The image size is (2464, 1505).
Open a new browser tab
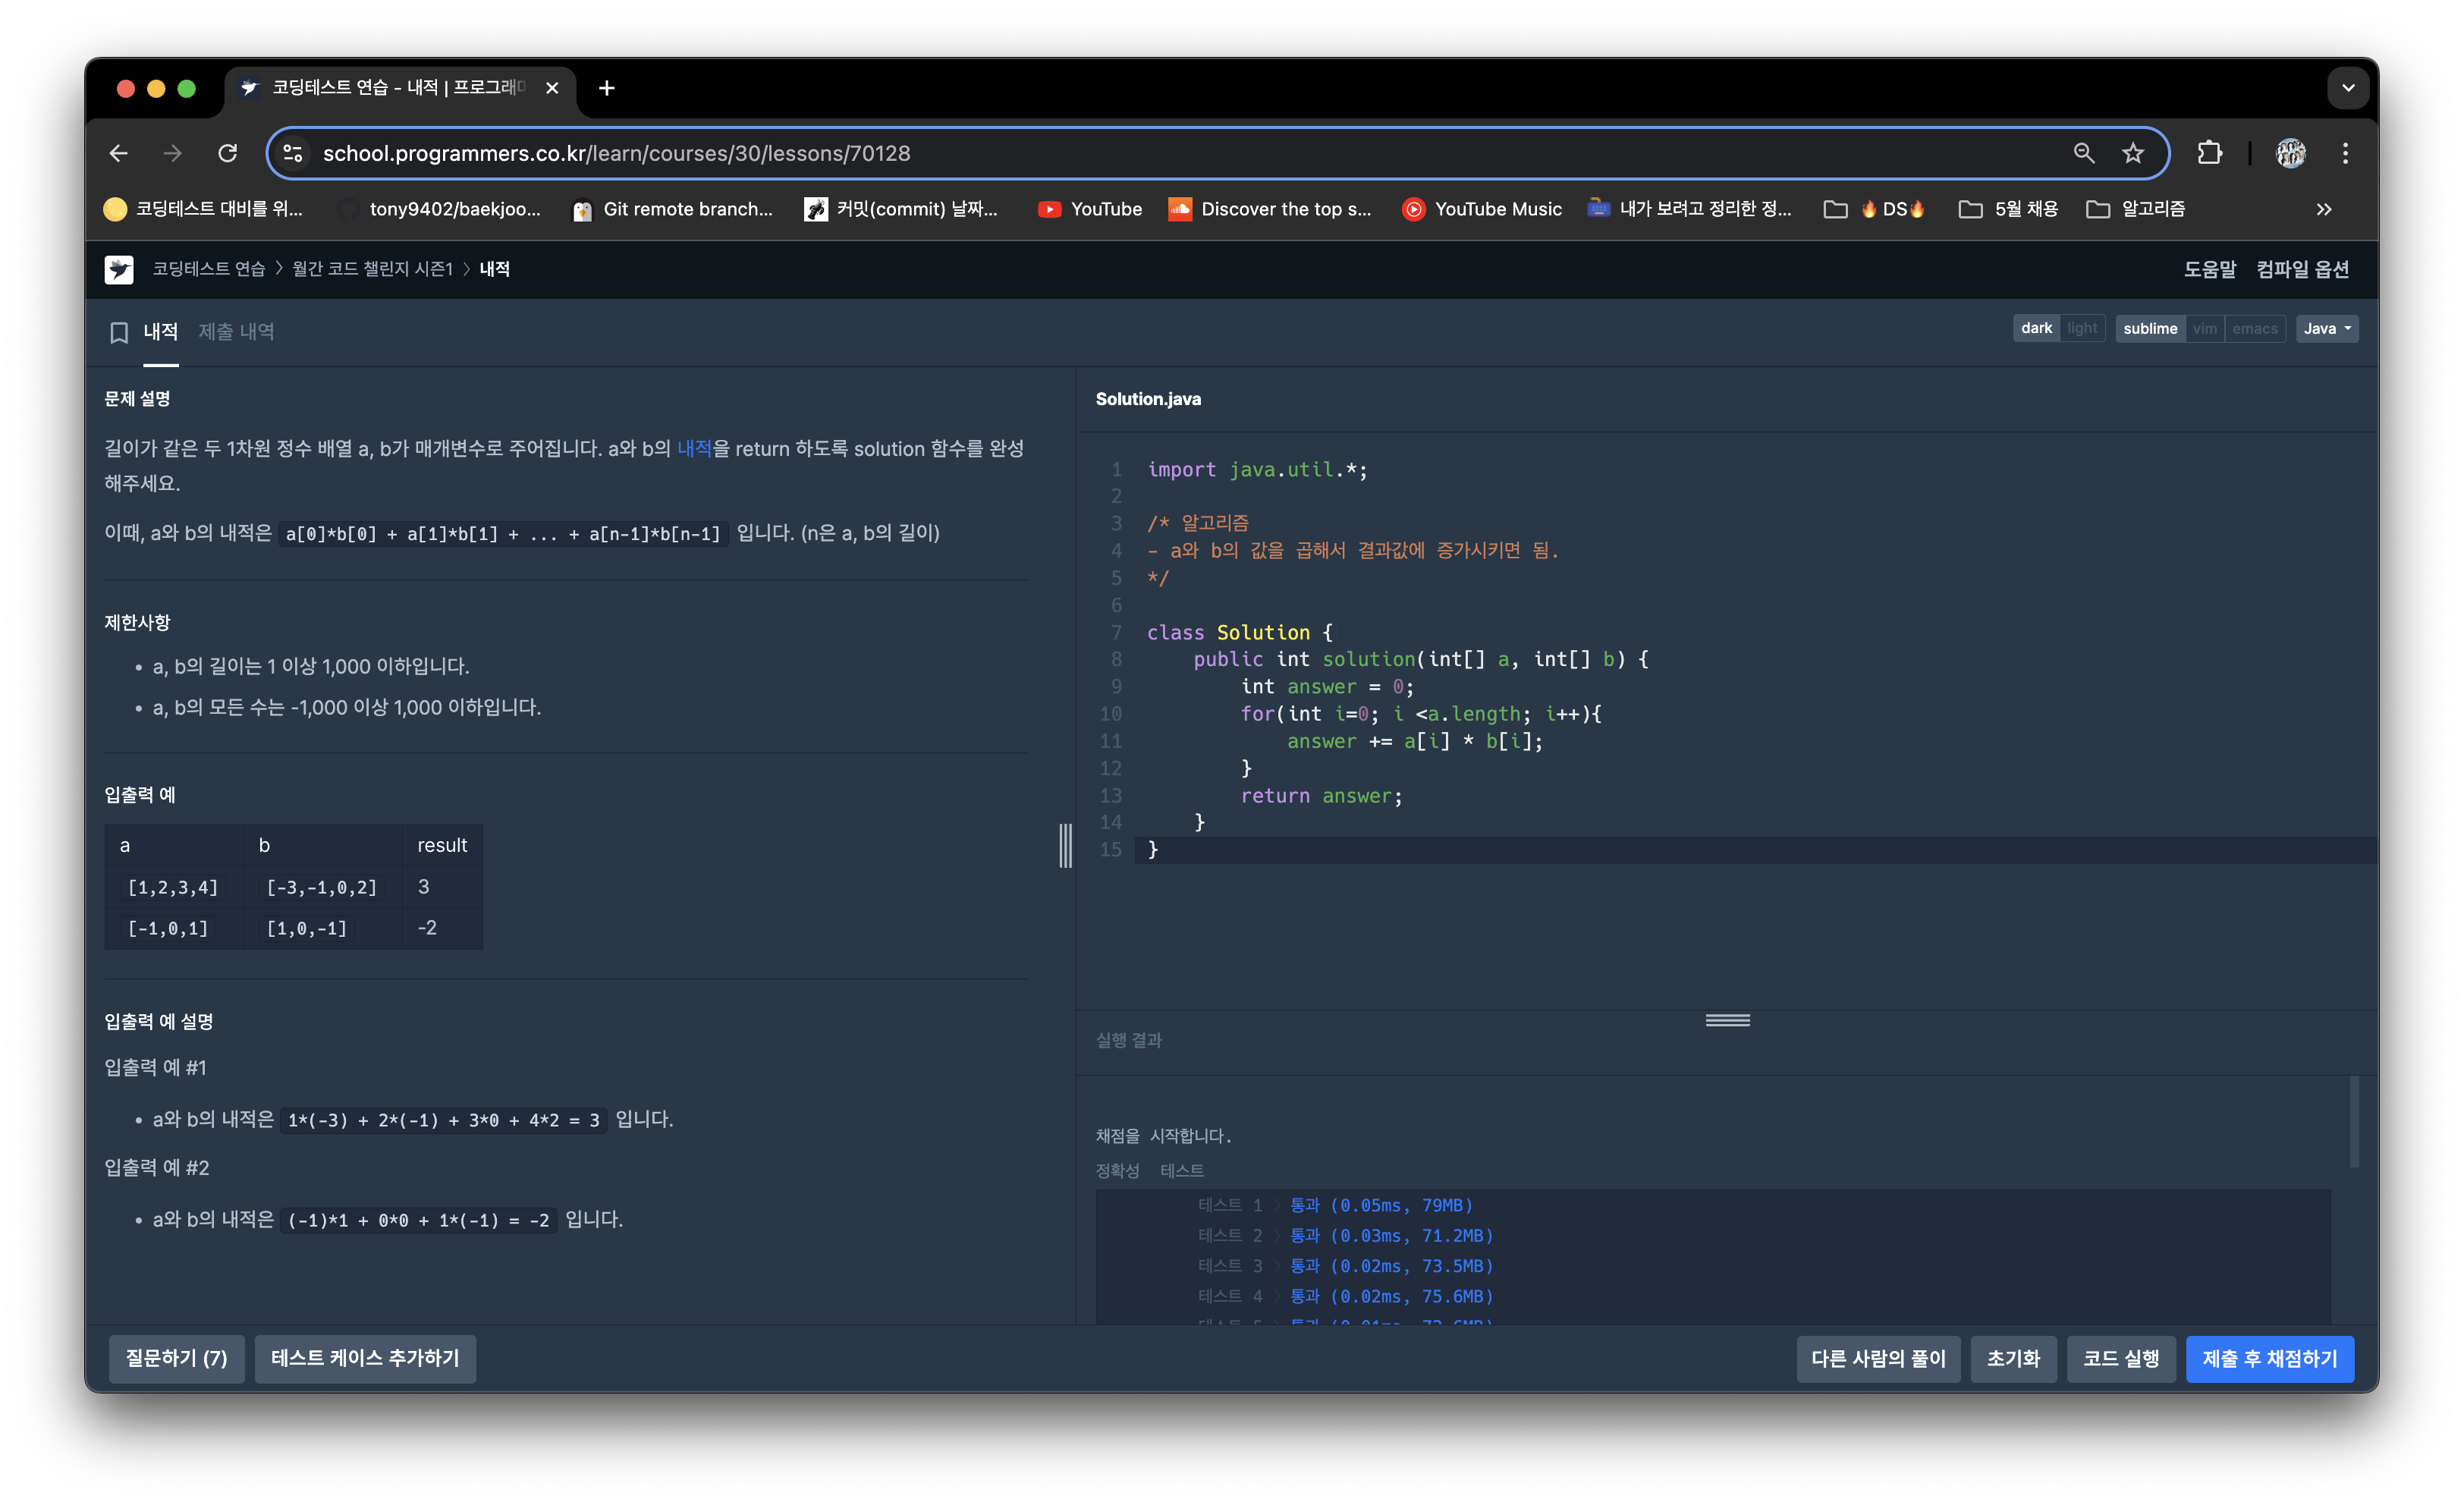click(606, 88)
